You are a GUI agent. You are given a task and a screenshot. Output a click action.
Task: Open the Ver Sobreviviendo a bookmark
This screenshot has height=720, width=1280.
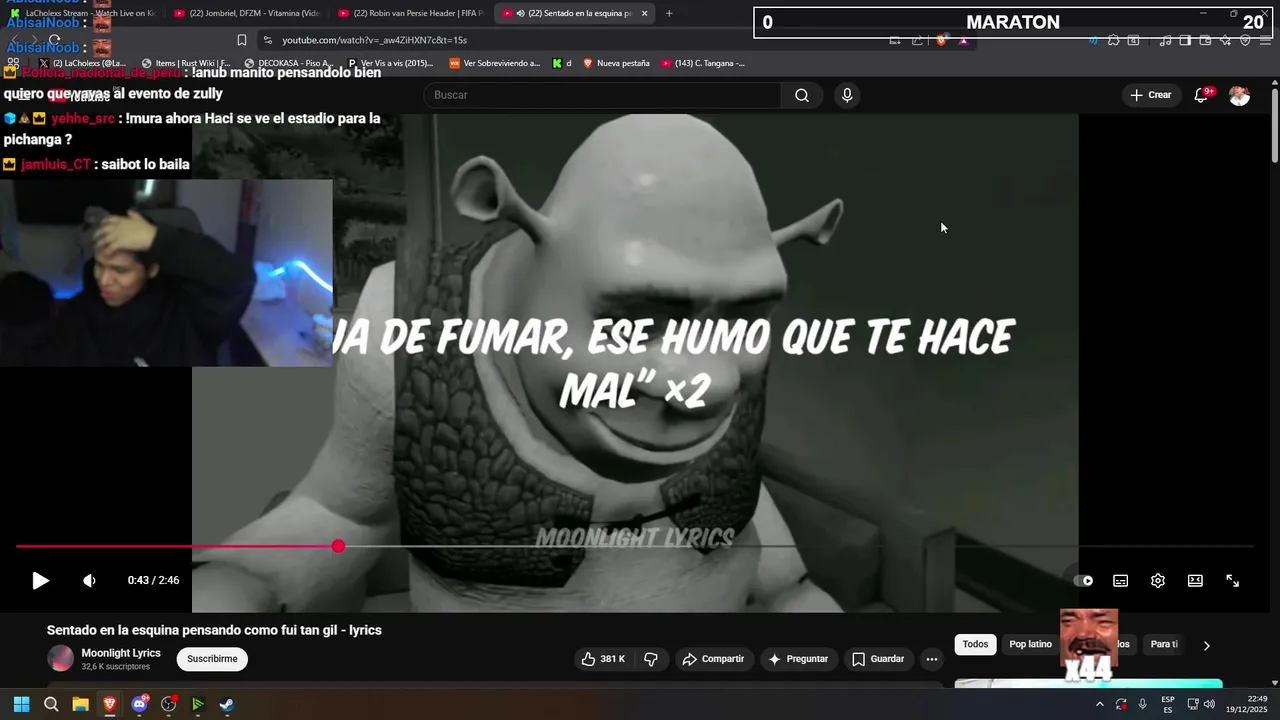[494, 63]
